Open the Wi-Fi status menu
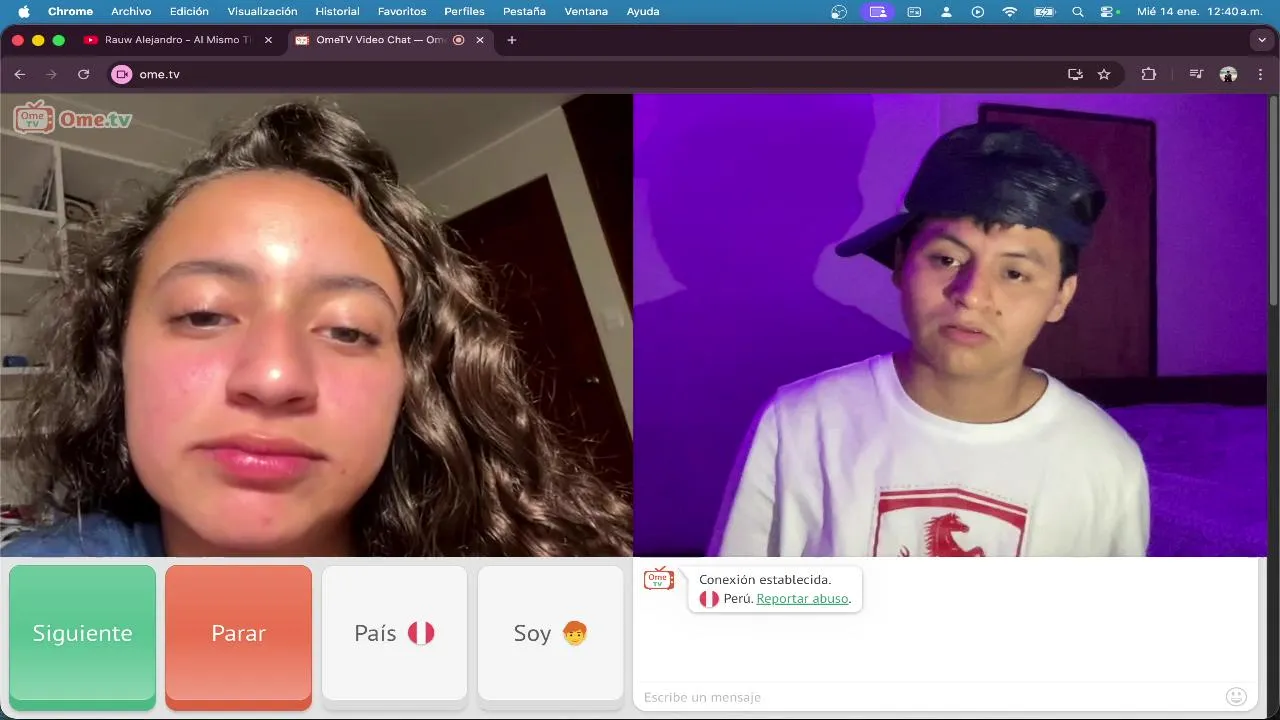The image size is (1280, 720). tap(1009, 12)
